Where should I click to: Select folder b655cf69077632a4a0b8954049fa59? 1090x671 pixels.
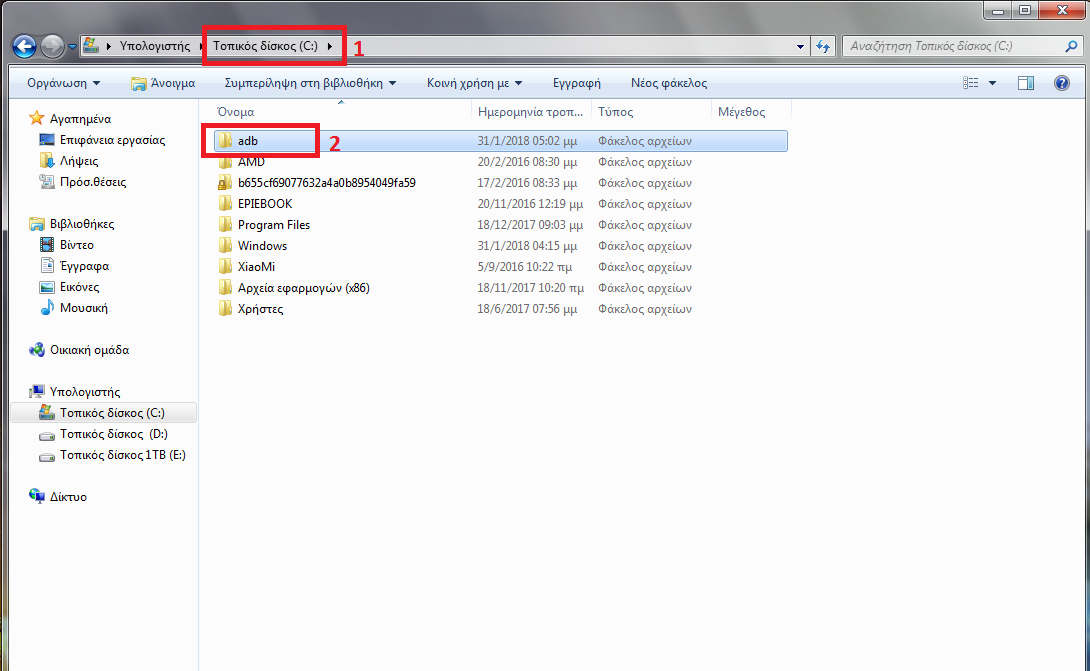tap(327, 183)
